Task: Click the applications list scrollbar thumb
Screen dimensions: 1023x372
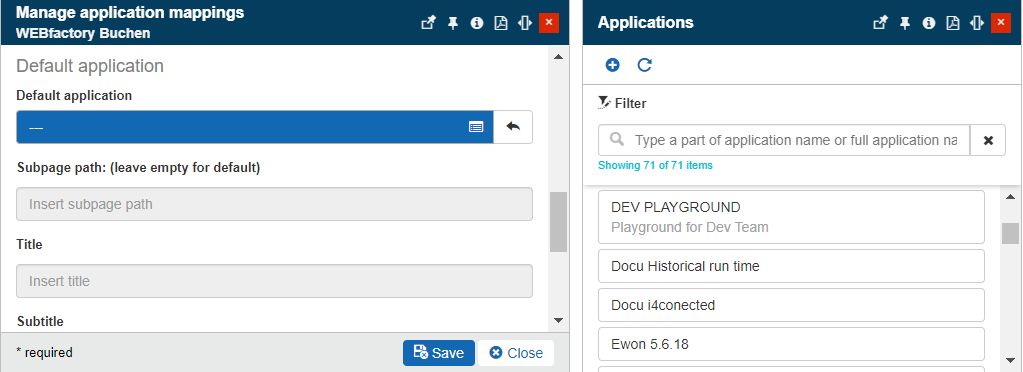Action: coord(1010,233)
